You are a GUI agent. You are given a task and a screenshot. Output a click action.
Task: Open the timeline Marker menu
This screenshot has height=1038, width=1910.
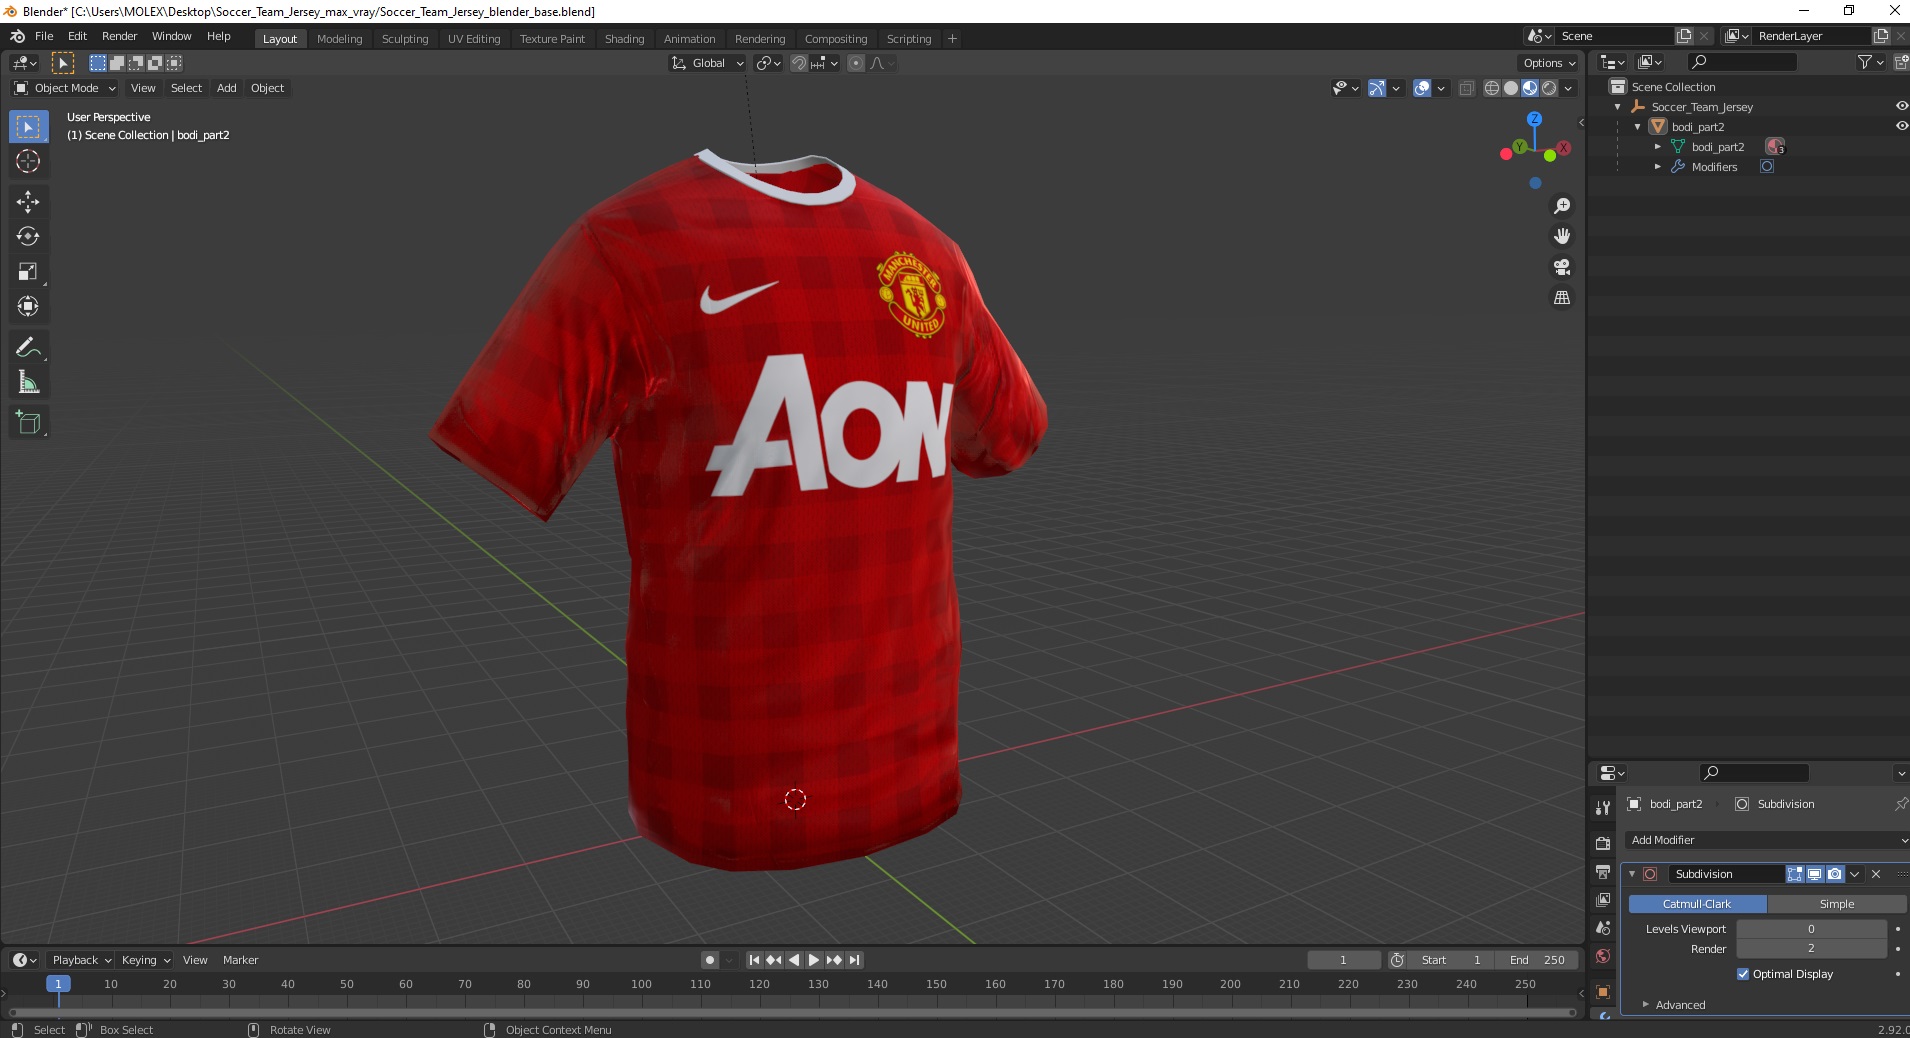[x=240, y=960]
